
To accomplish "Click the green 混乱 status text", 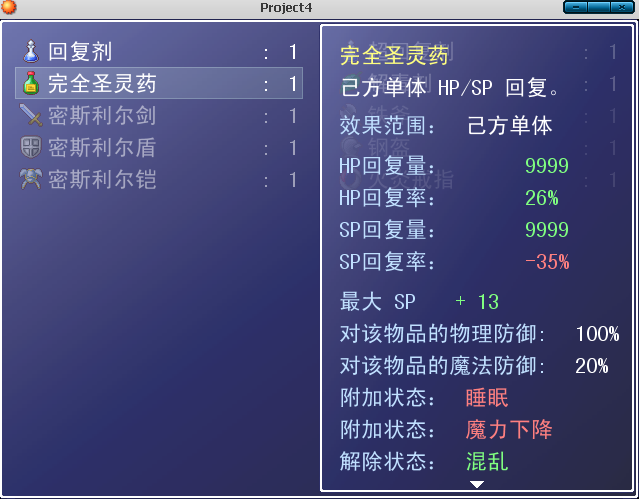I will (487, 461).
